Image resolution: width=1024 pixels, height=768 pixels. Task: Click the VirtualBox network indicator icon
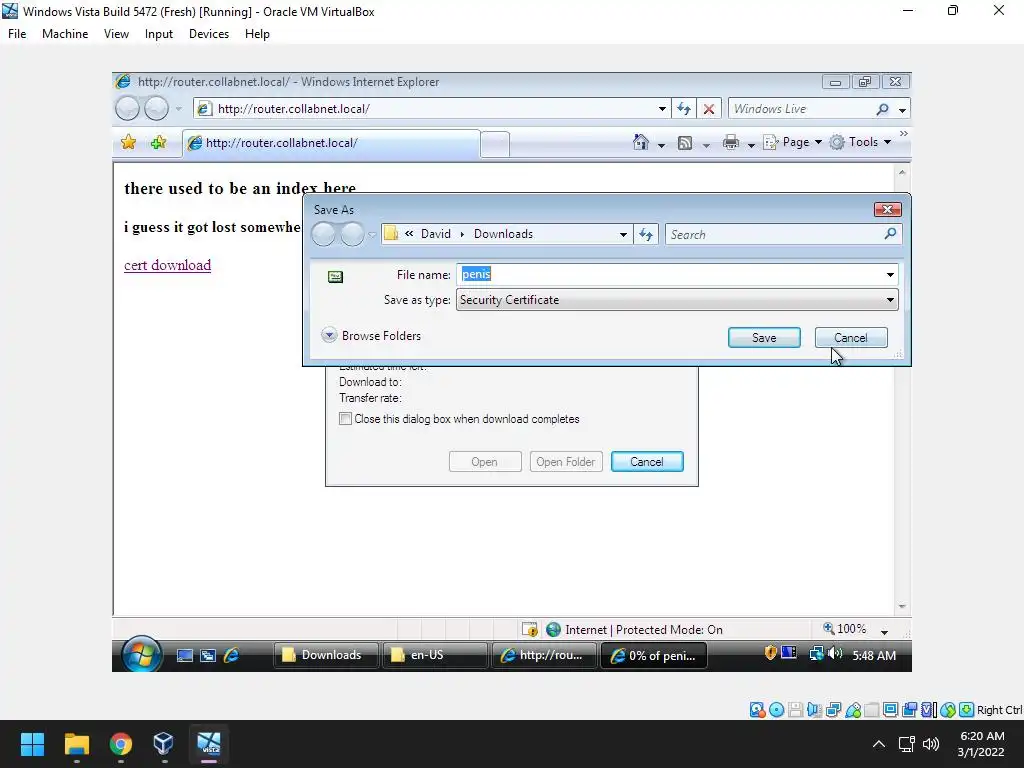pyautogui.click(x=833, y=710)
